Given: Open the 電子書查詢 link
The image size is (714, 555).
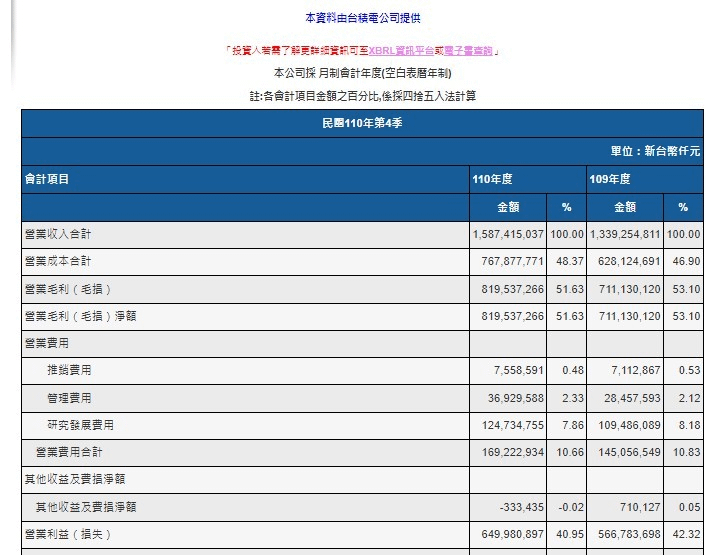Looking at the screenshot, I should click(x=461, y=51).
